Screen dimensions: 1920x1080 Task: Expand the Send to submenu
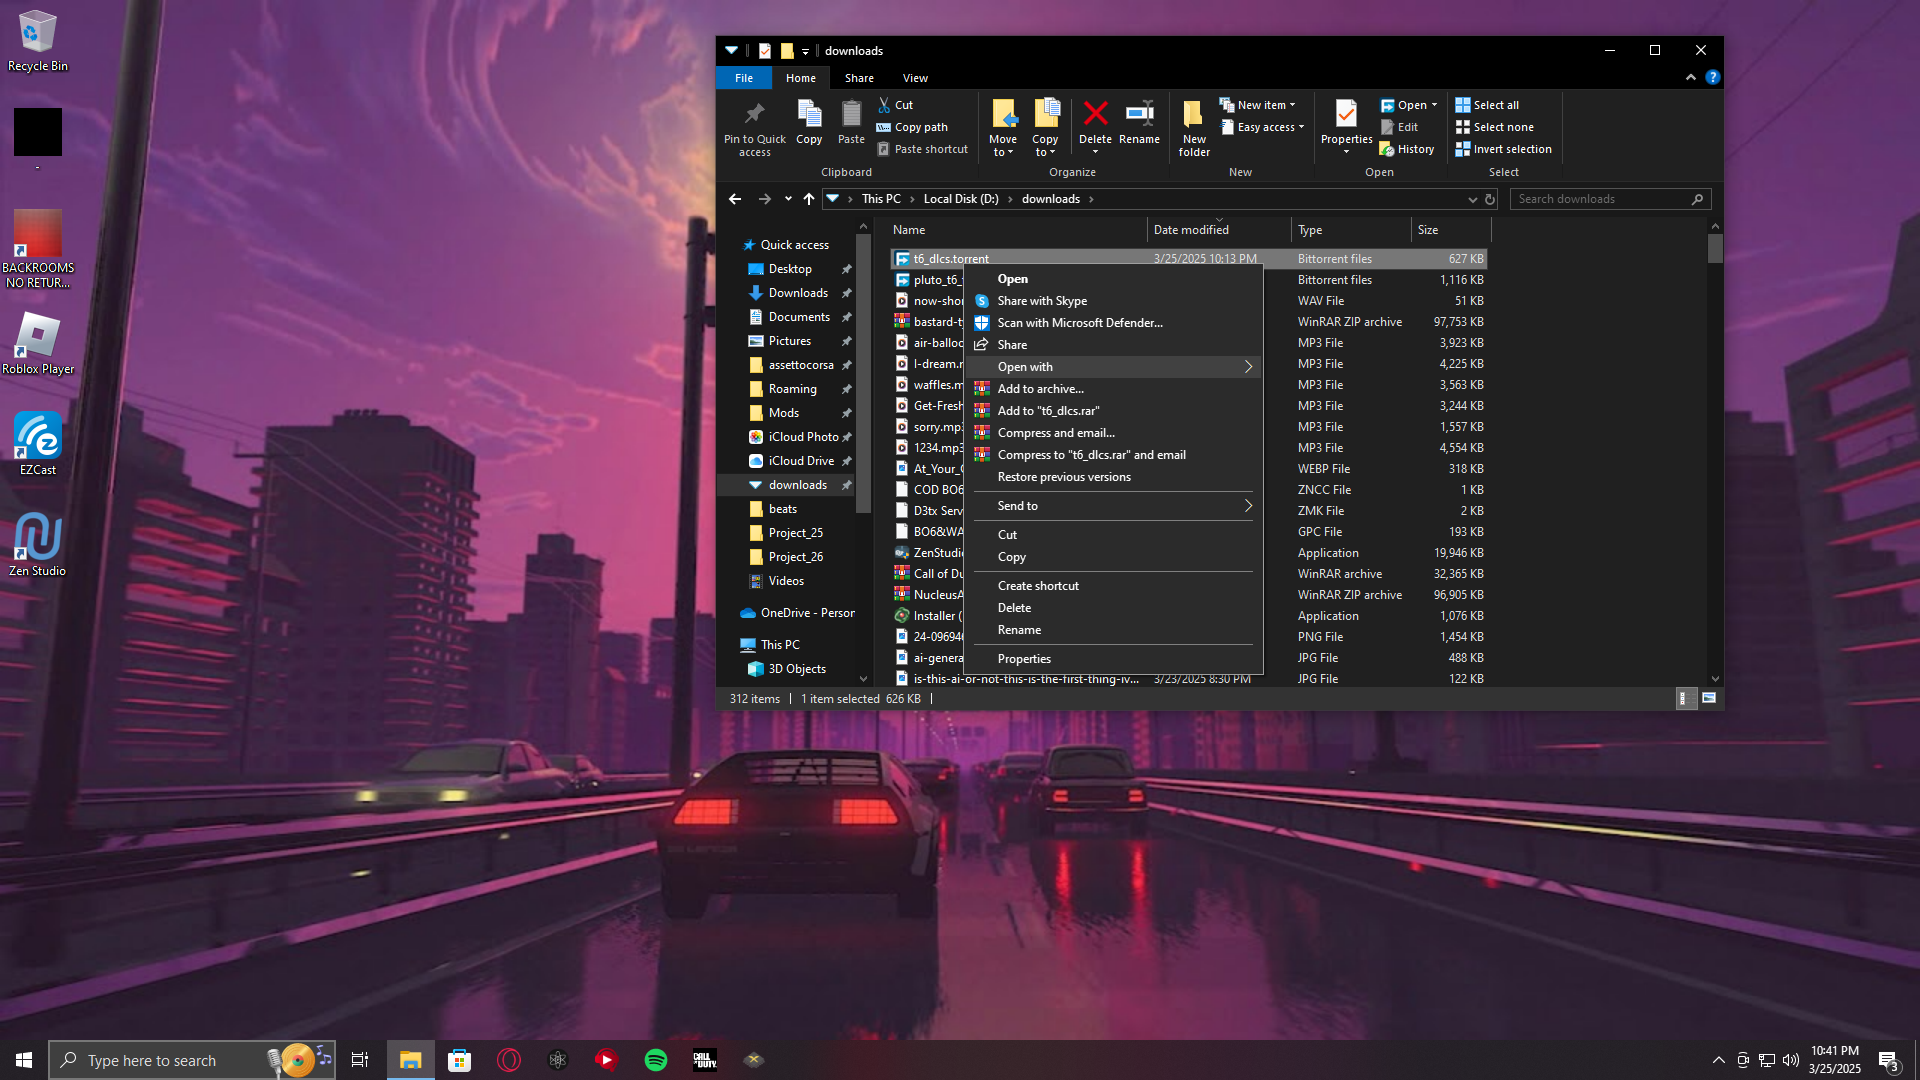pos(1112,506)
